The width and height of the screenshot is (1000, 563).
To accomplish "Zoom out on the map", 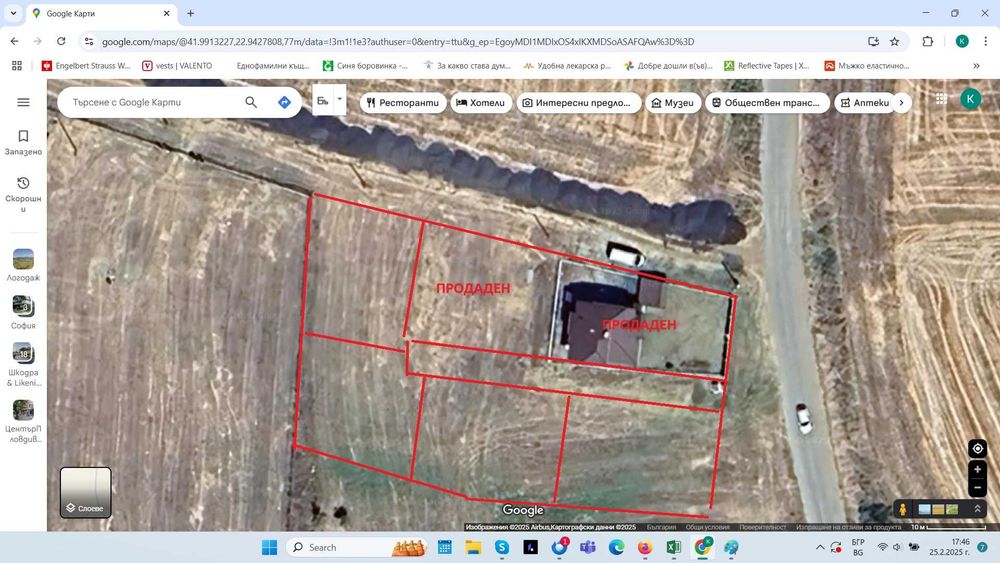I will click(978, 488).
